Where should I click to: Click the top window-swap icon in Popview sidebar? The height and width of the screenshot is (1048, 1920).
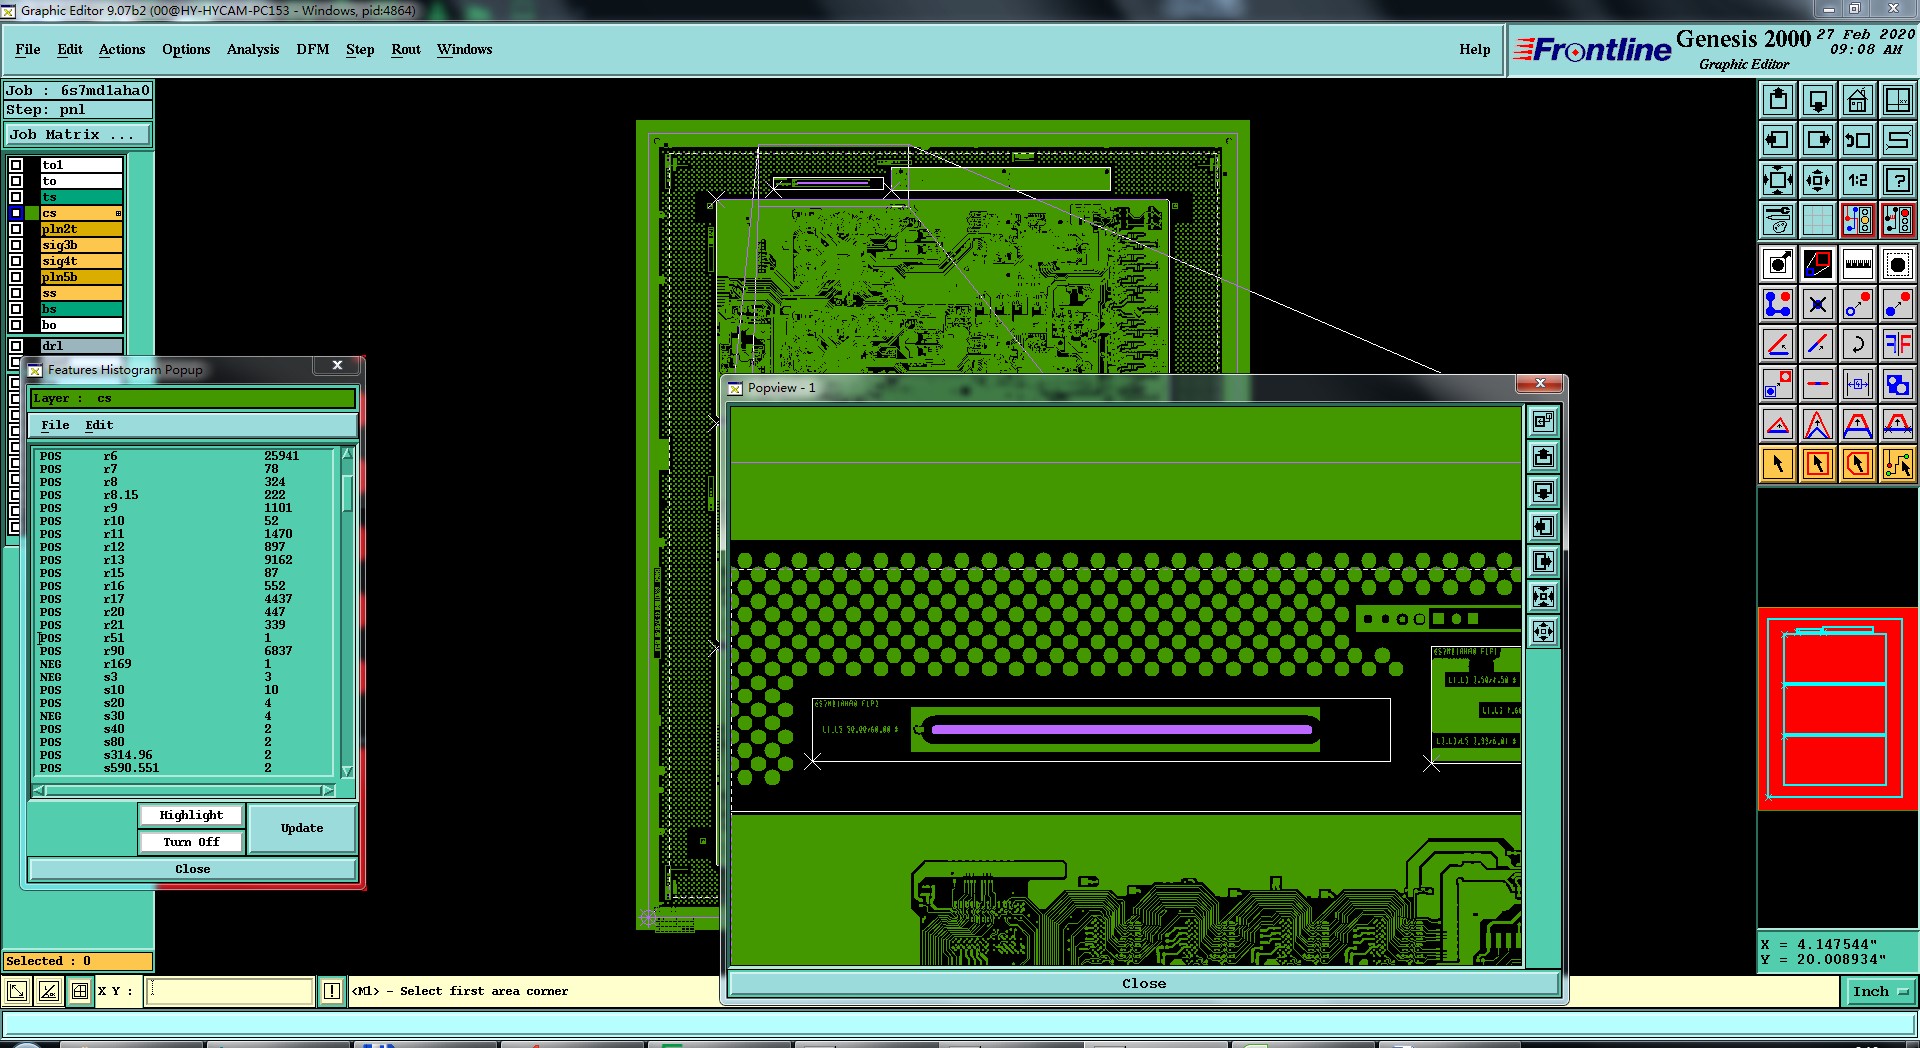(x=1544, y=422)
